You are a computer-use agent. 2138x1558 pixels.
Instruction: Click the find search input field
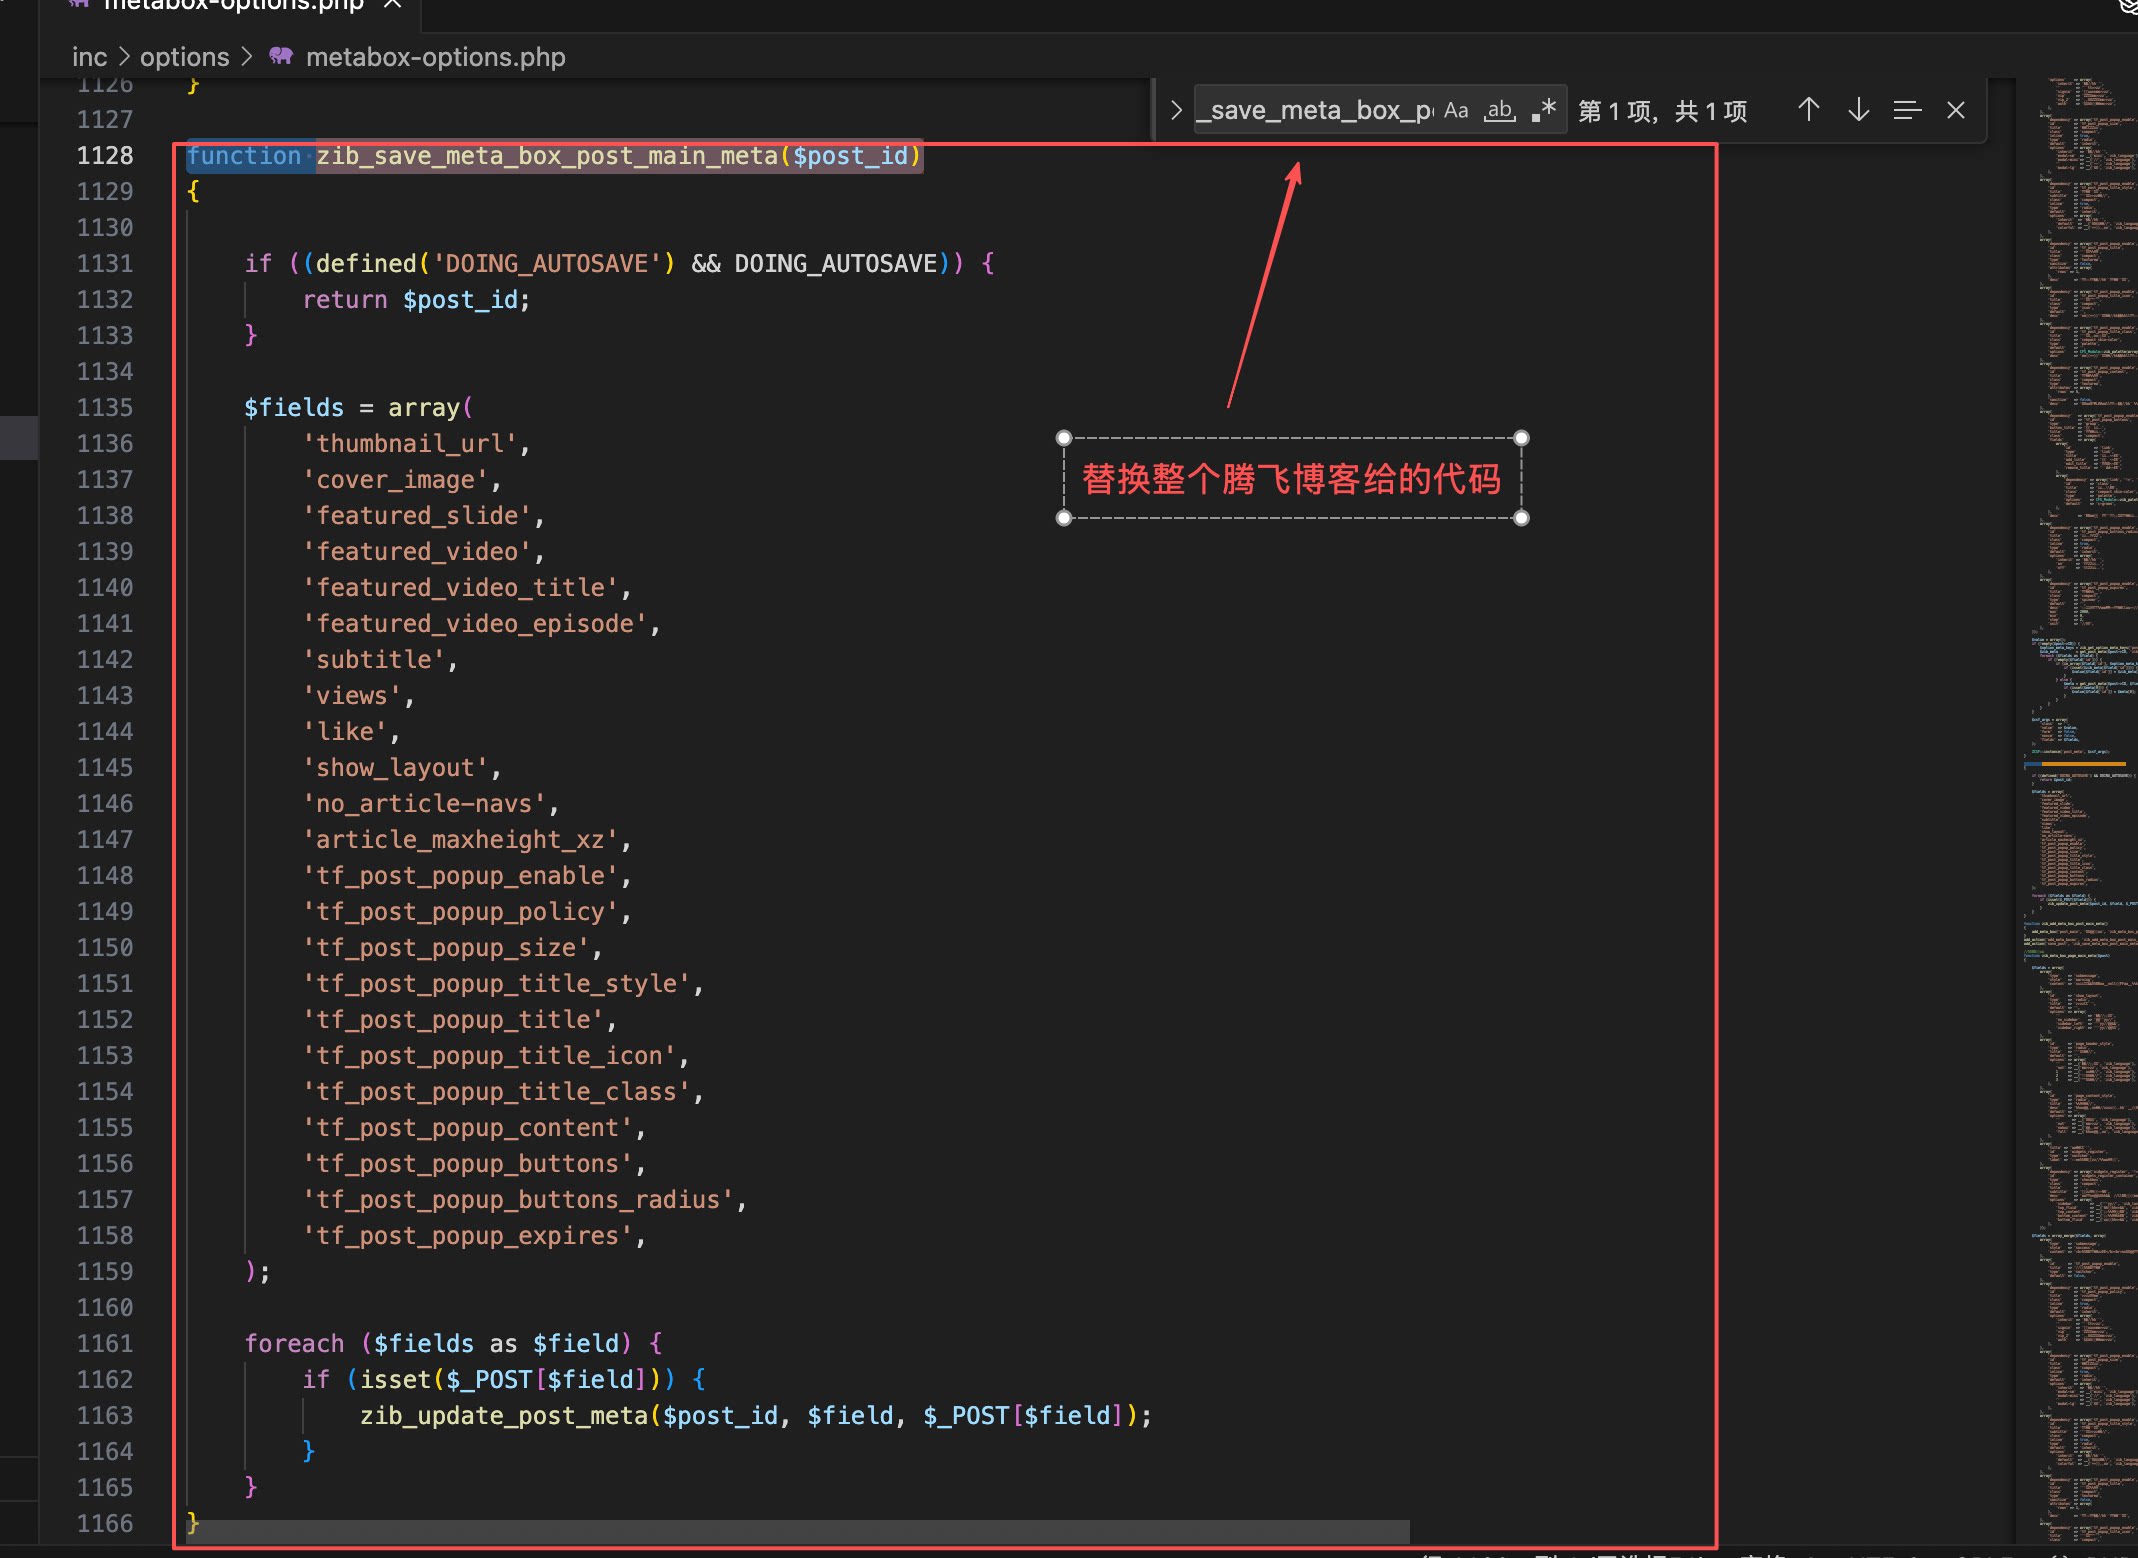coord(1316,110)
